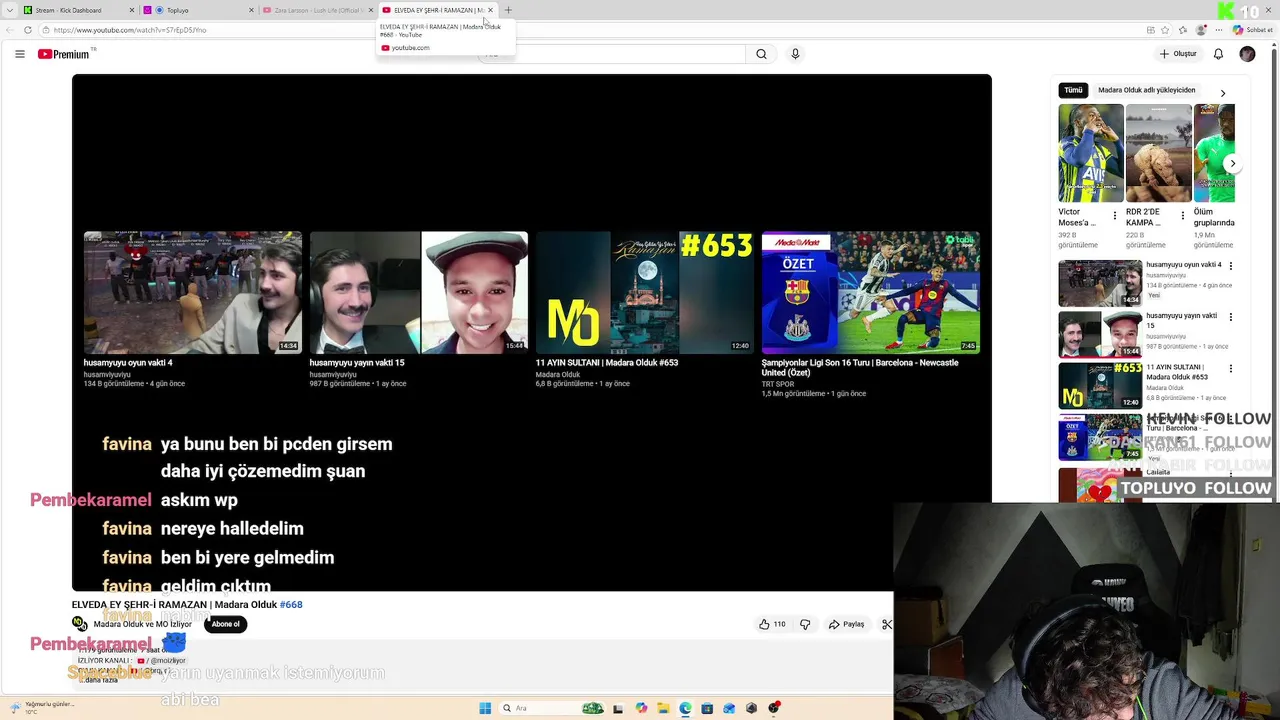Open options menu for 11 AYIN SULTANI
Screen dimensions: 1280x720
coord(1231,368)
